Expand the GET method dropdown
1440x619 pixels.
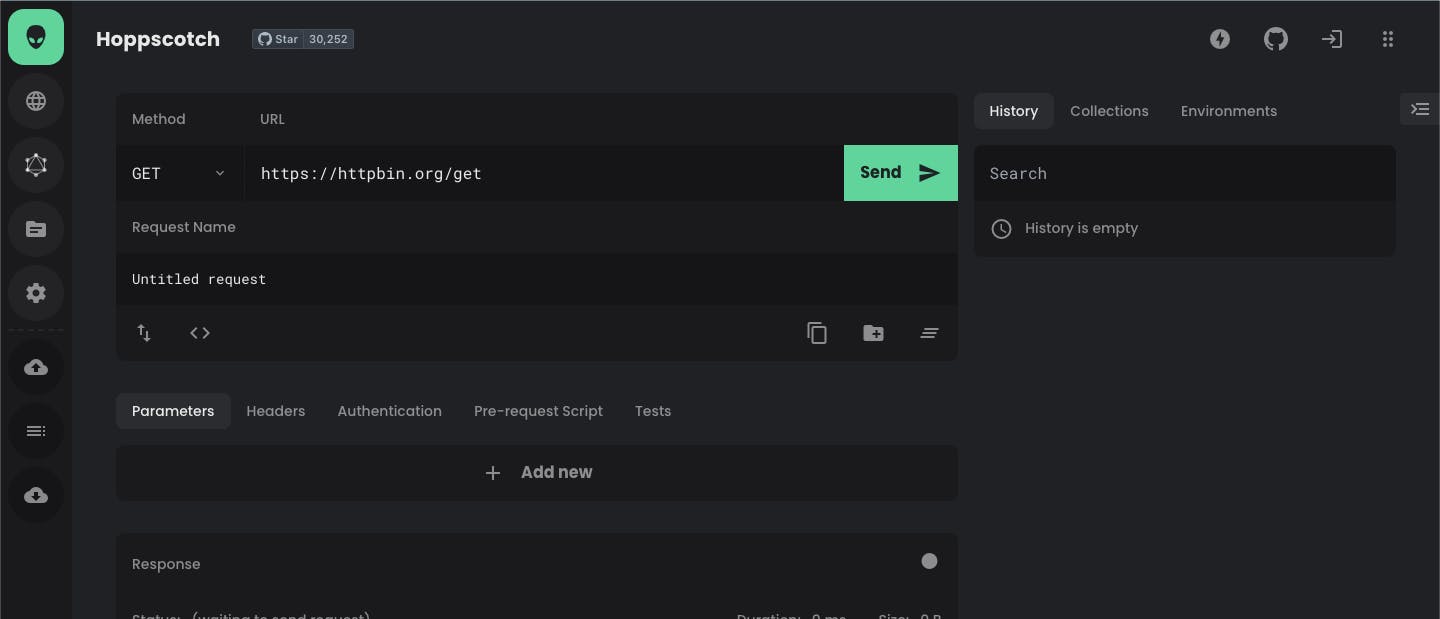(x=179, y=173)
